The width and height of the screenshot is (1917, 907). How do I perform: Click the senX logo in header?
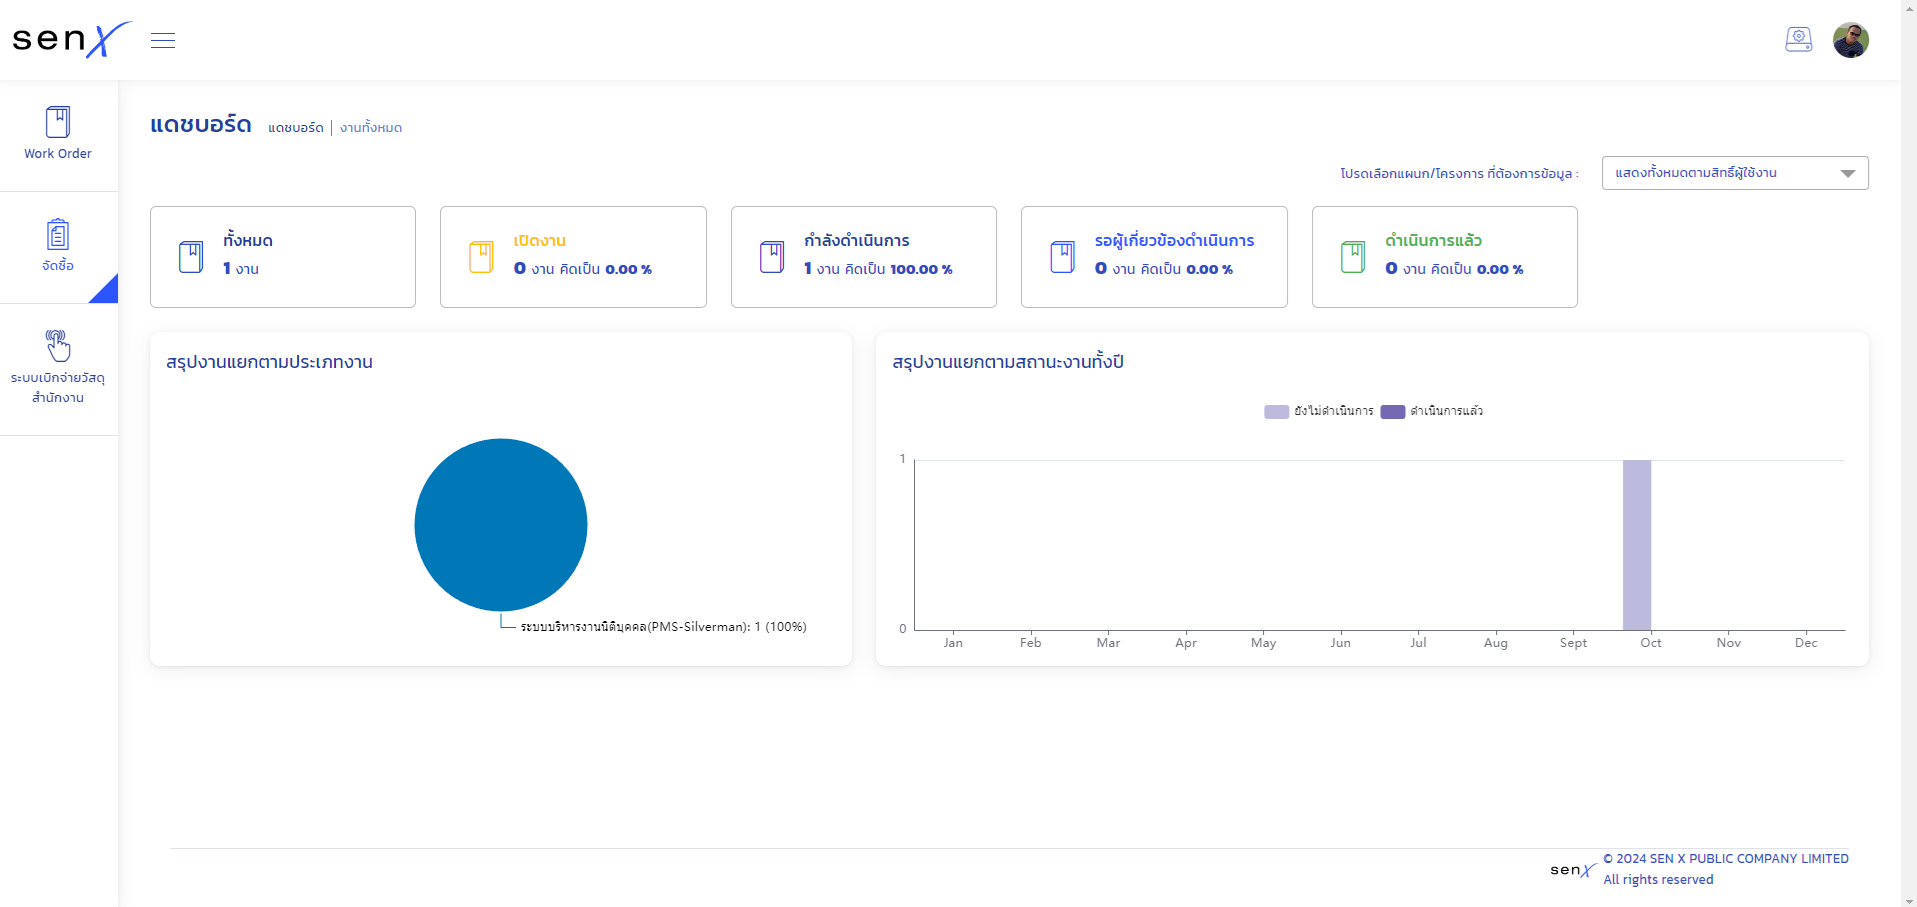70,40
